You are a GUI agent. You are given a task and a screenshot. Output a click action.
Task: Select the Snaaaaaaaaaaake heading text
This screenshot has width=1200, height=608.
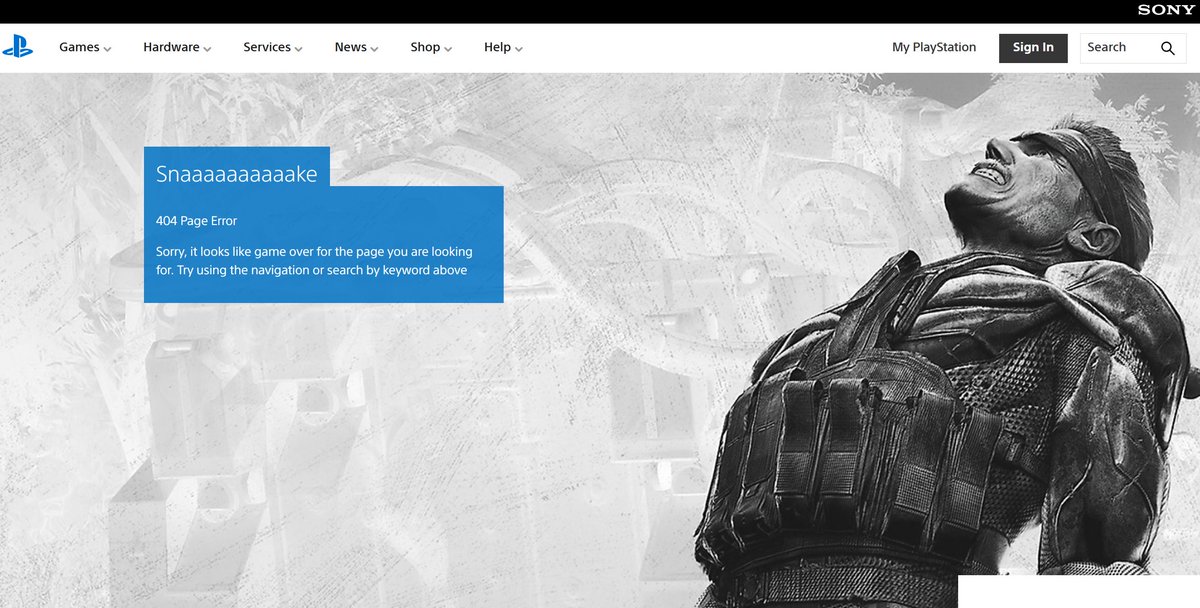tap(237, 174)
